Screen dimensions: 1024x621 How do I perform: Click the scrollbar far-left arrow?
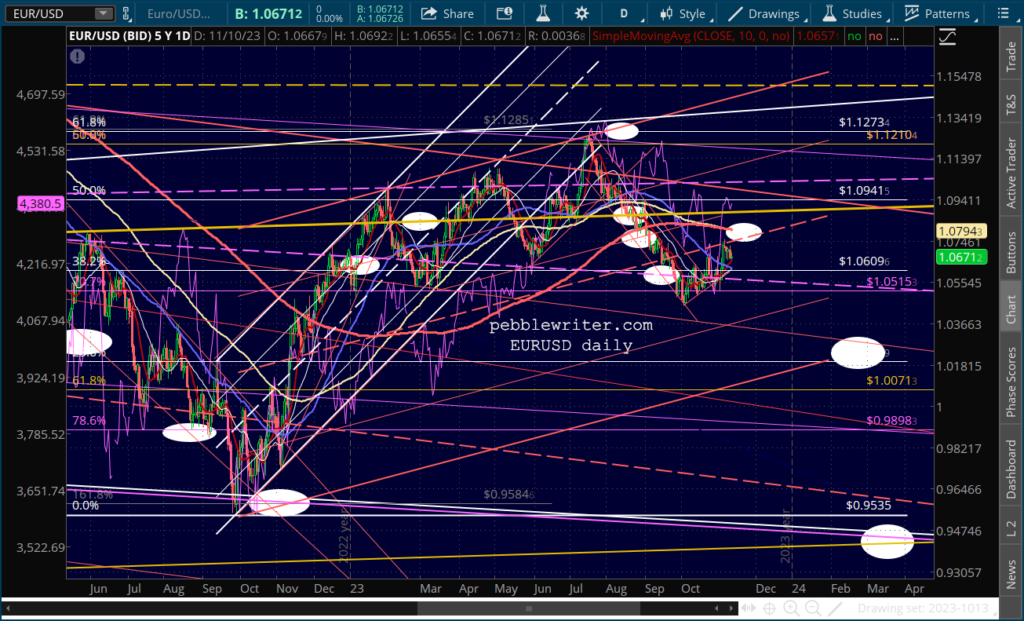(8, 609)
